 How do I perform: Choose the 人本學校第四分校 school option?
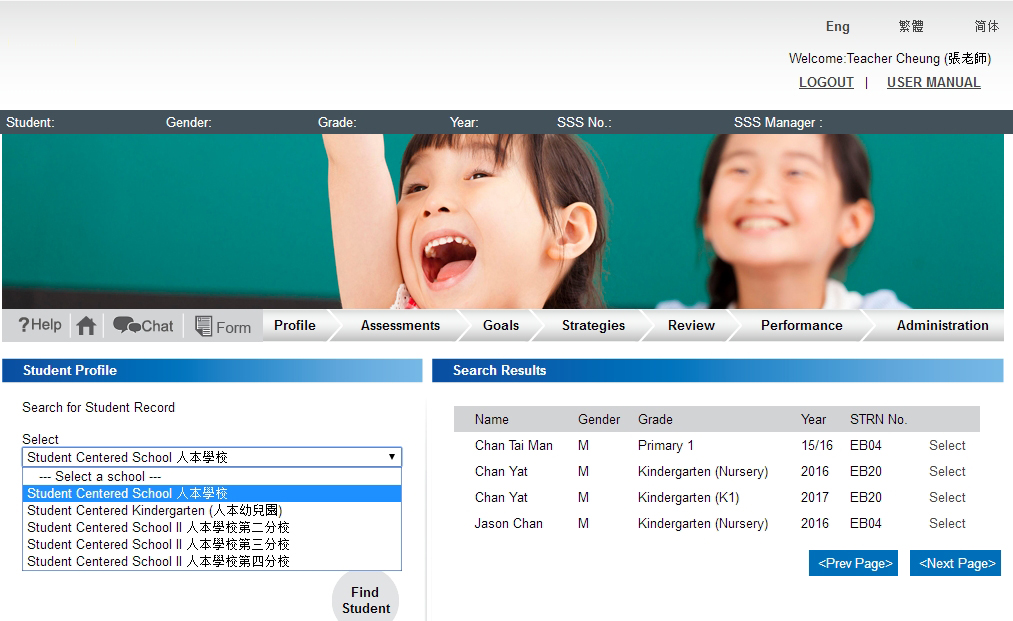(212, 561)
